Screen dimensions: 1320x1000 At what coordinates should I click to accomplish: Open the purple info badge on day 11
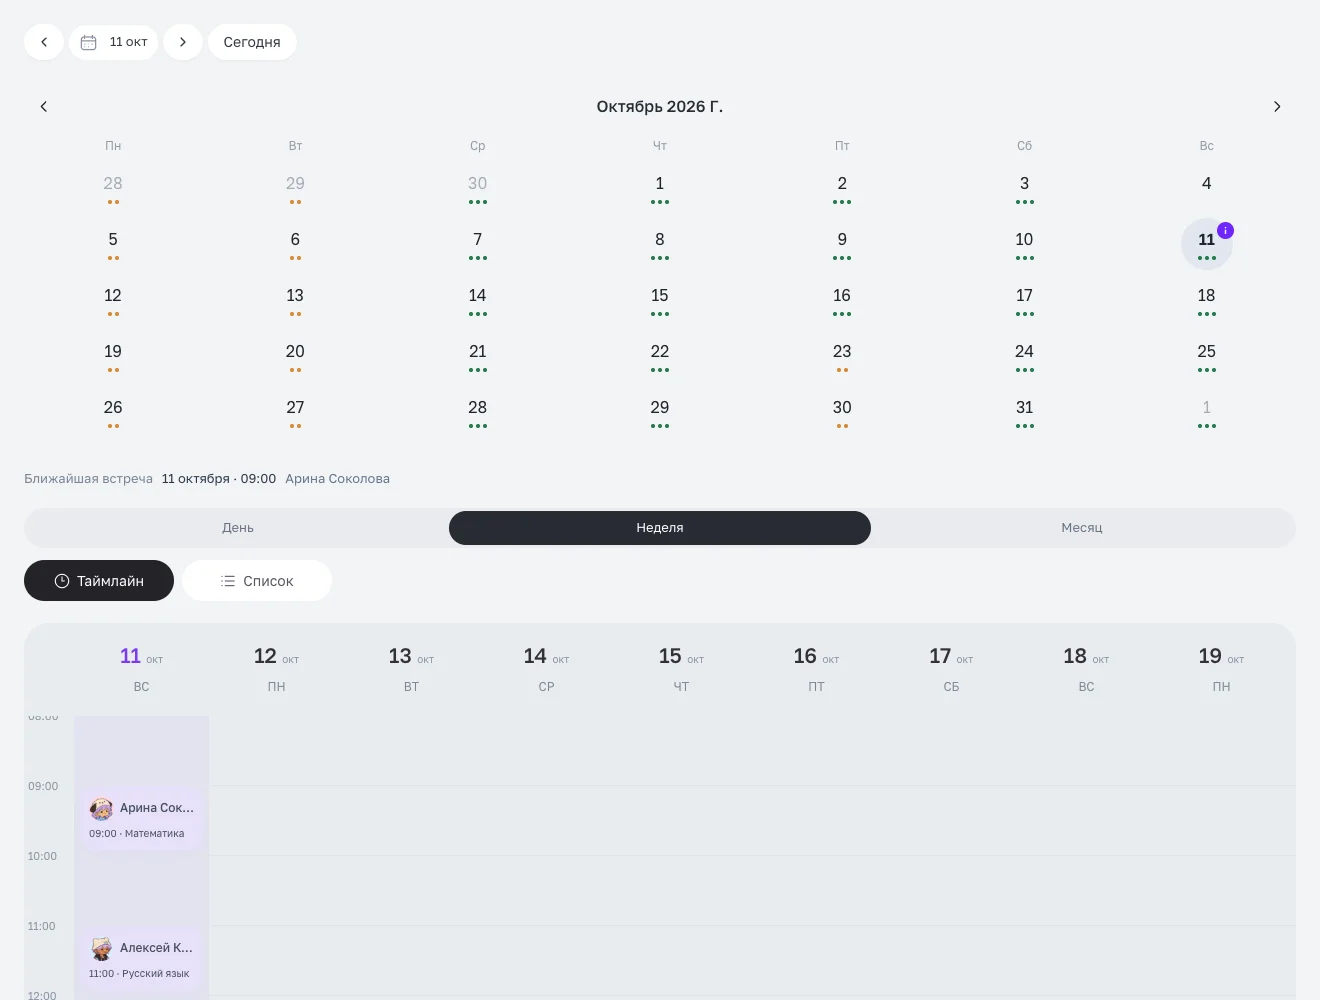pyautogui.click(x=1225, y=230)
